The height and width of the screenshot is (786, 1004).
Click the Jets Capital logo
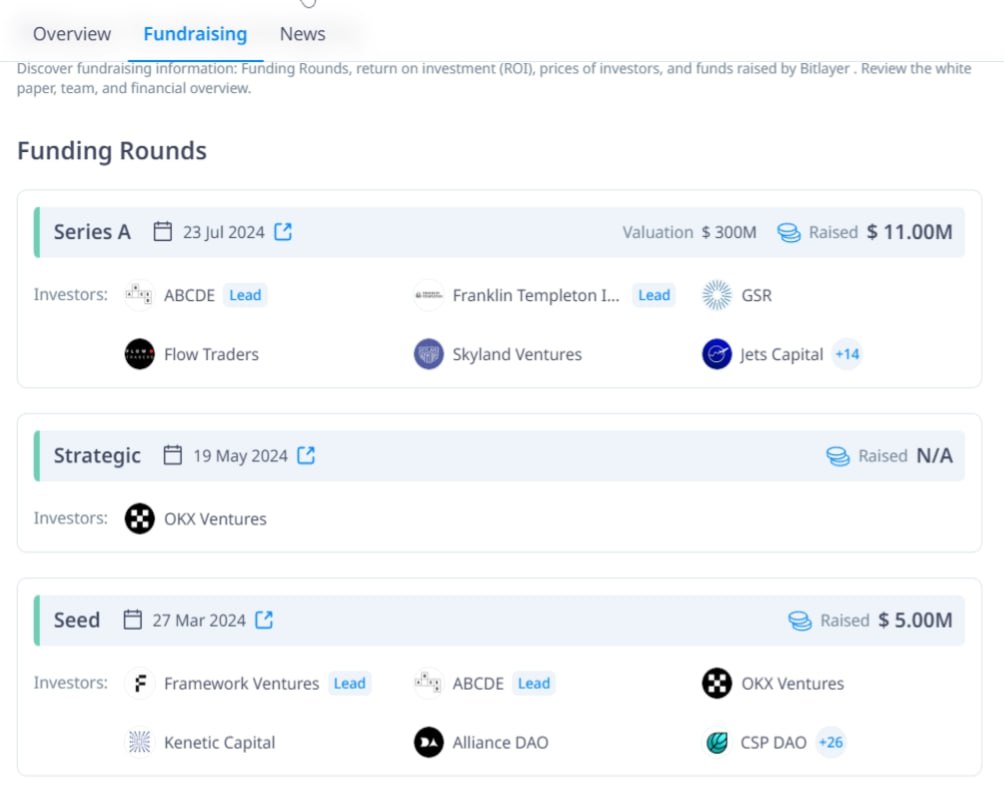coord(717,354)
